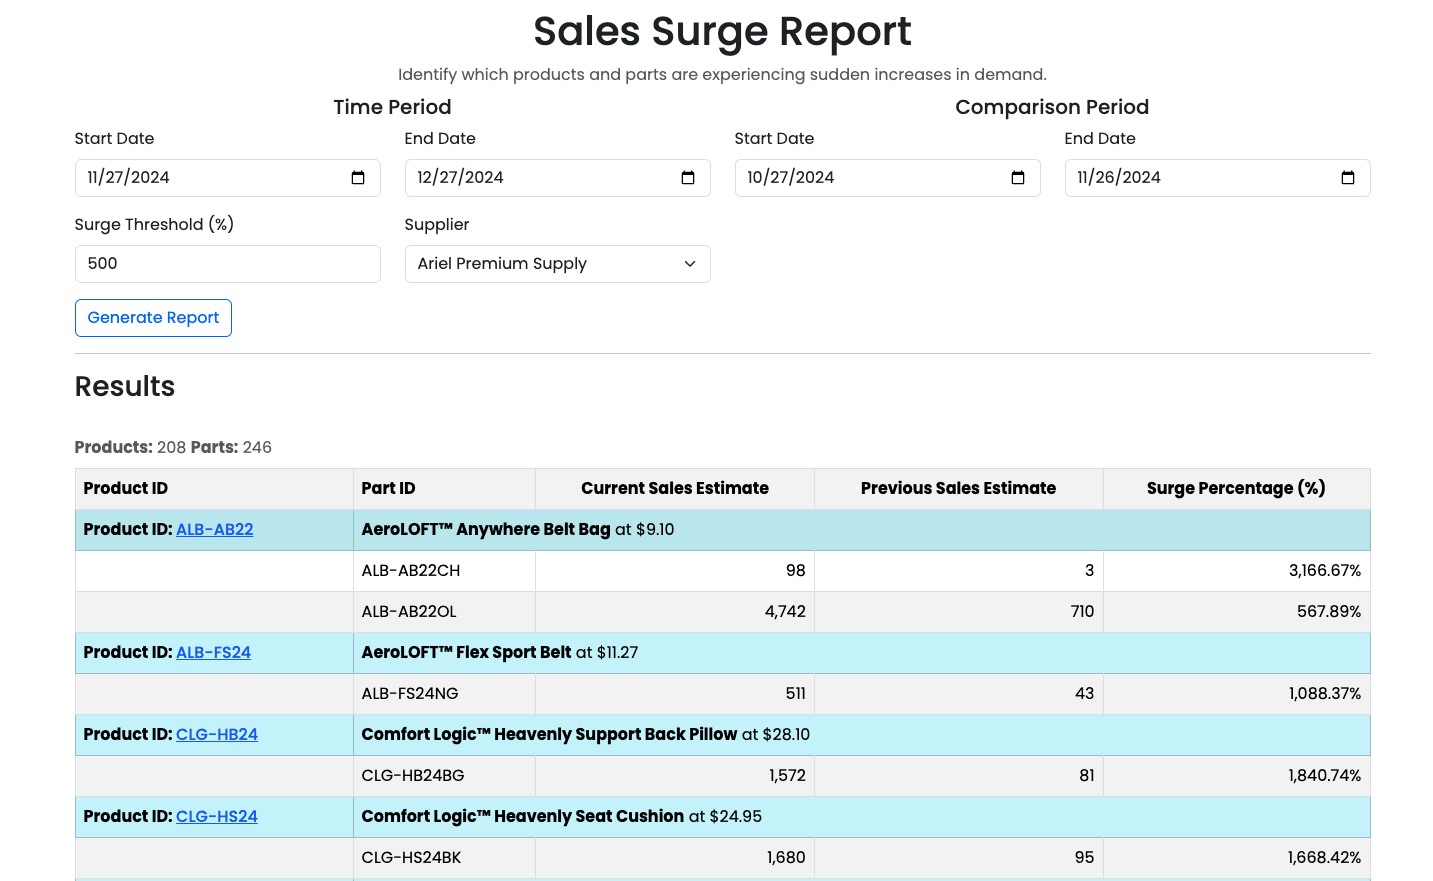Select part ID cell ALB-AB22OL
The height and width of the screenshot is (881, 1433).
[x=444, y=612]
